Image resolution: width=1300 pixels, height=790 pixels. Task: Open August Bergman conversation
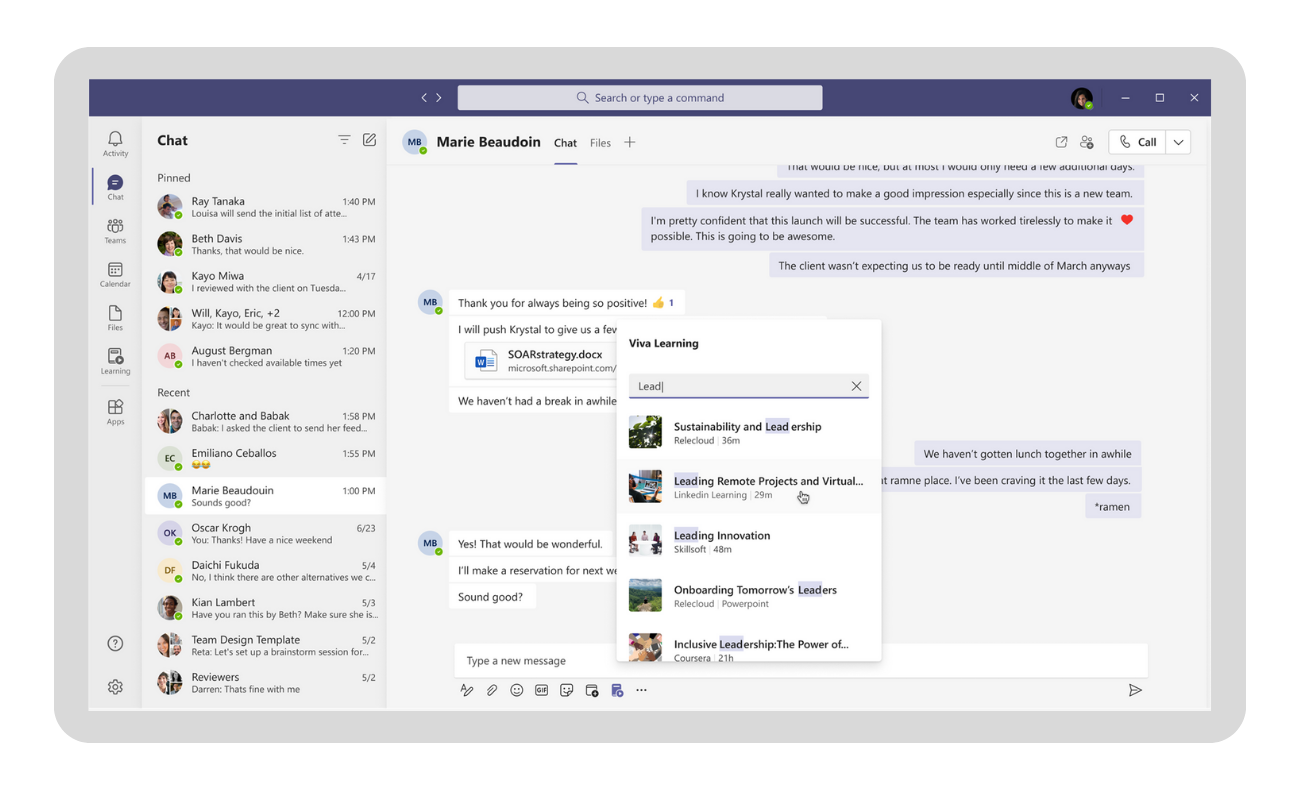[265, 356]
